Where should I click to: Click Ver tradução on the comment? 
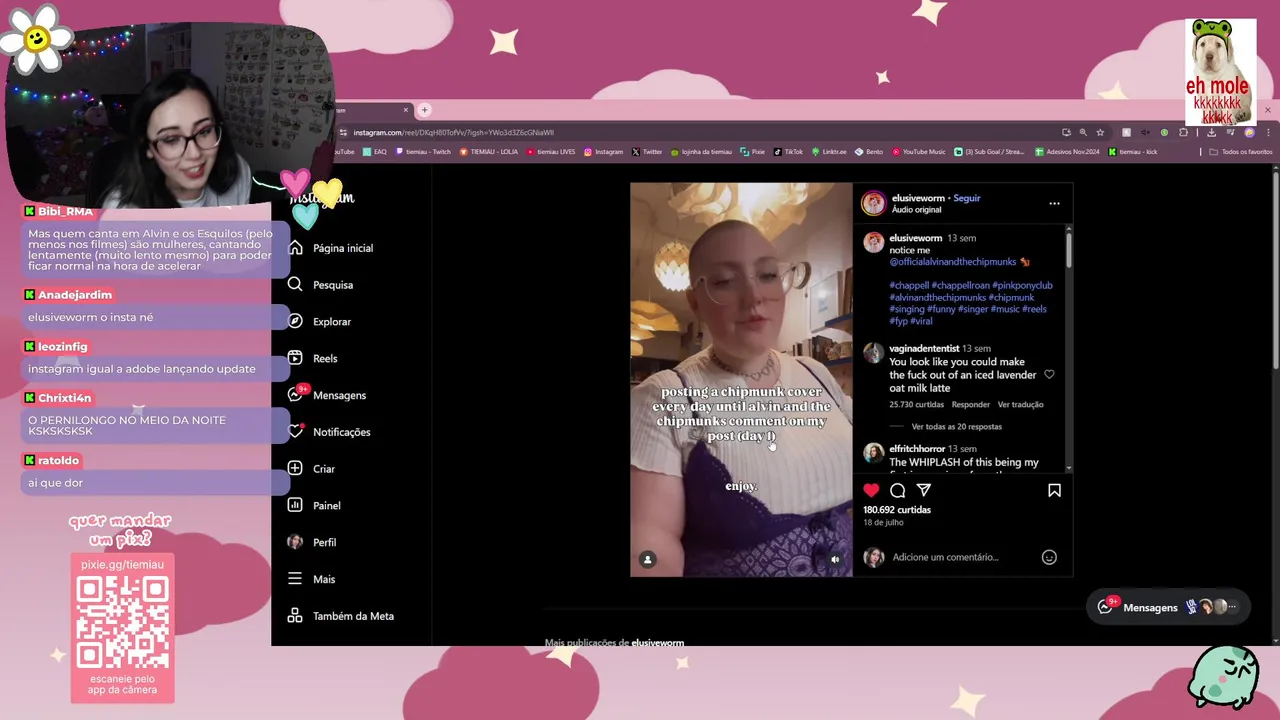pos(1020,405)
